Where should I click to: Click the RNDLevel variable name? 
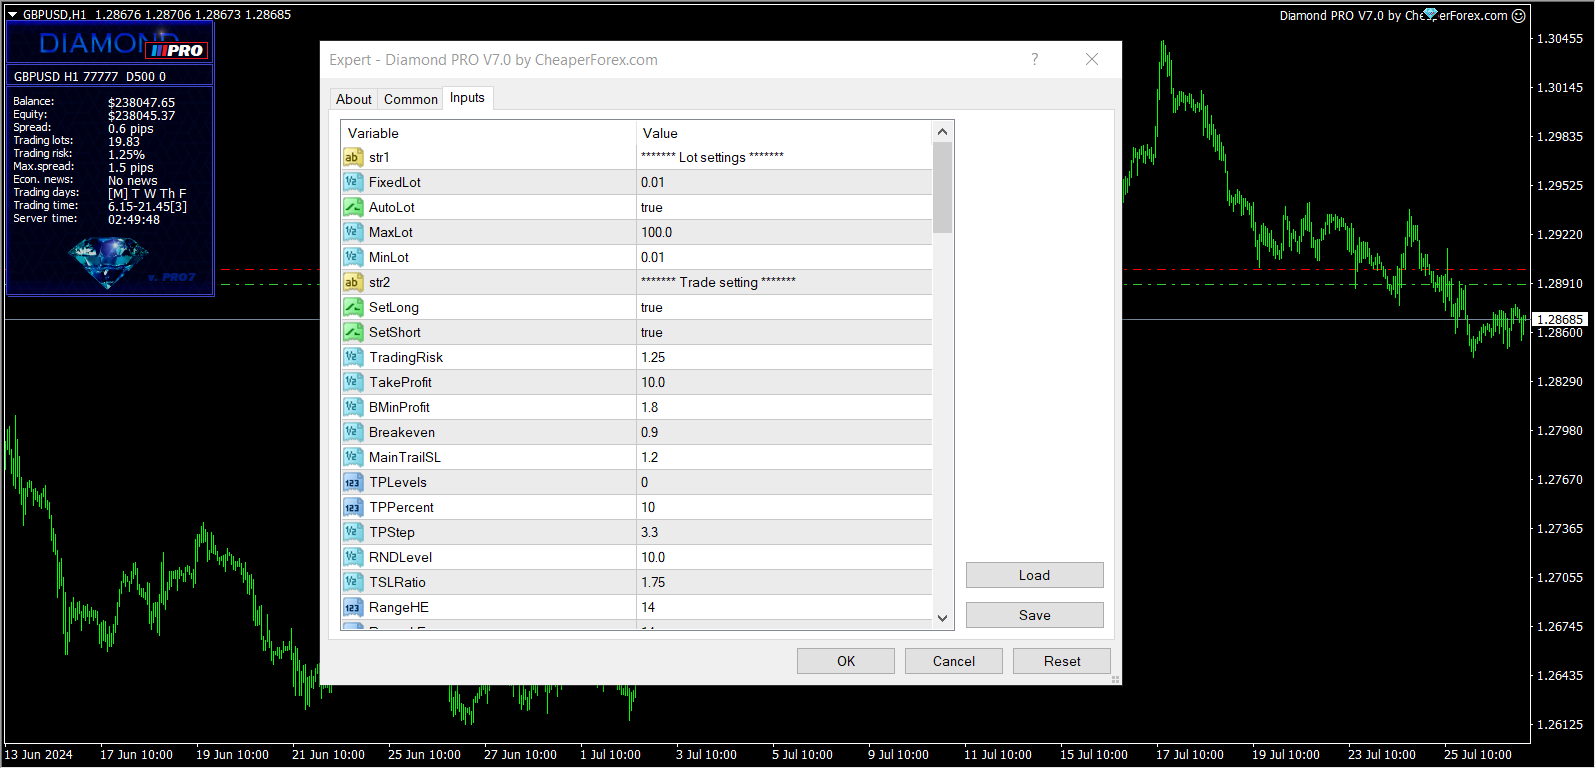click(400, 557)
